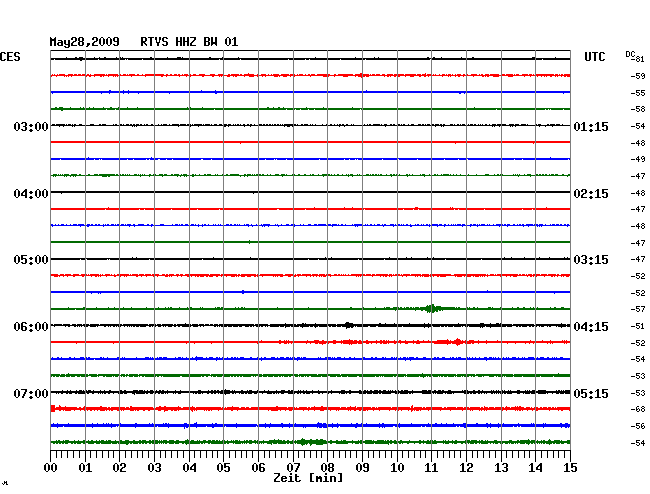This screenshot has width=650, height=494.
Task: Click the black event burst on 06:00 trace
Action: (348, 325)
